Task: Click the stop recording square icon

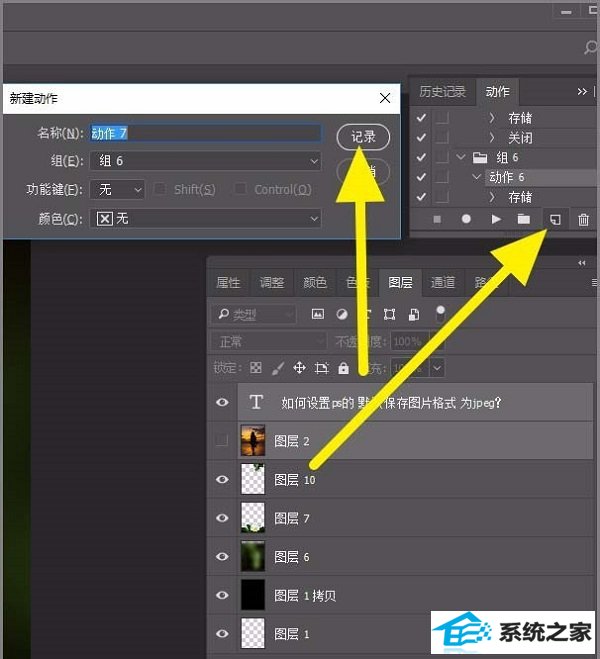Action: 436,218
